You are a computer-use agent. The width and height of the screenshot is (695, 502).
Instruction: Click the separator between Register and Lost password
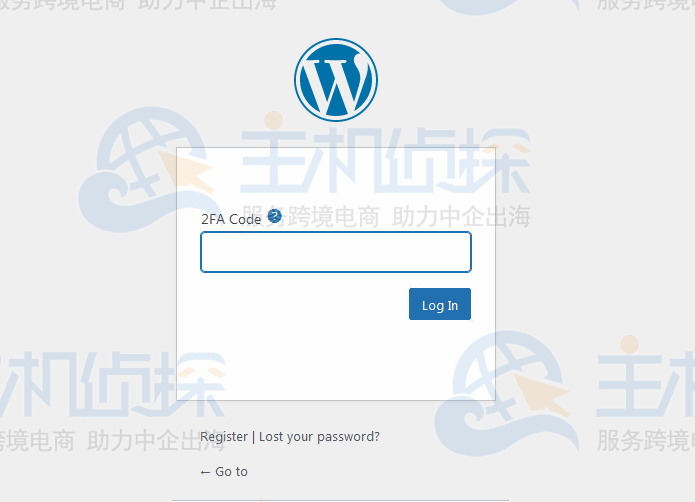pyautogui.click(x=254, y=437)
